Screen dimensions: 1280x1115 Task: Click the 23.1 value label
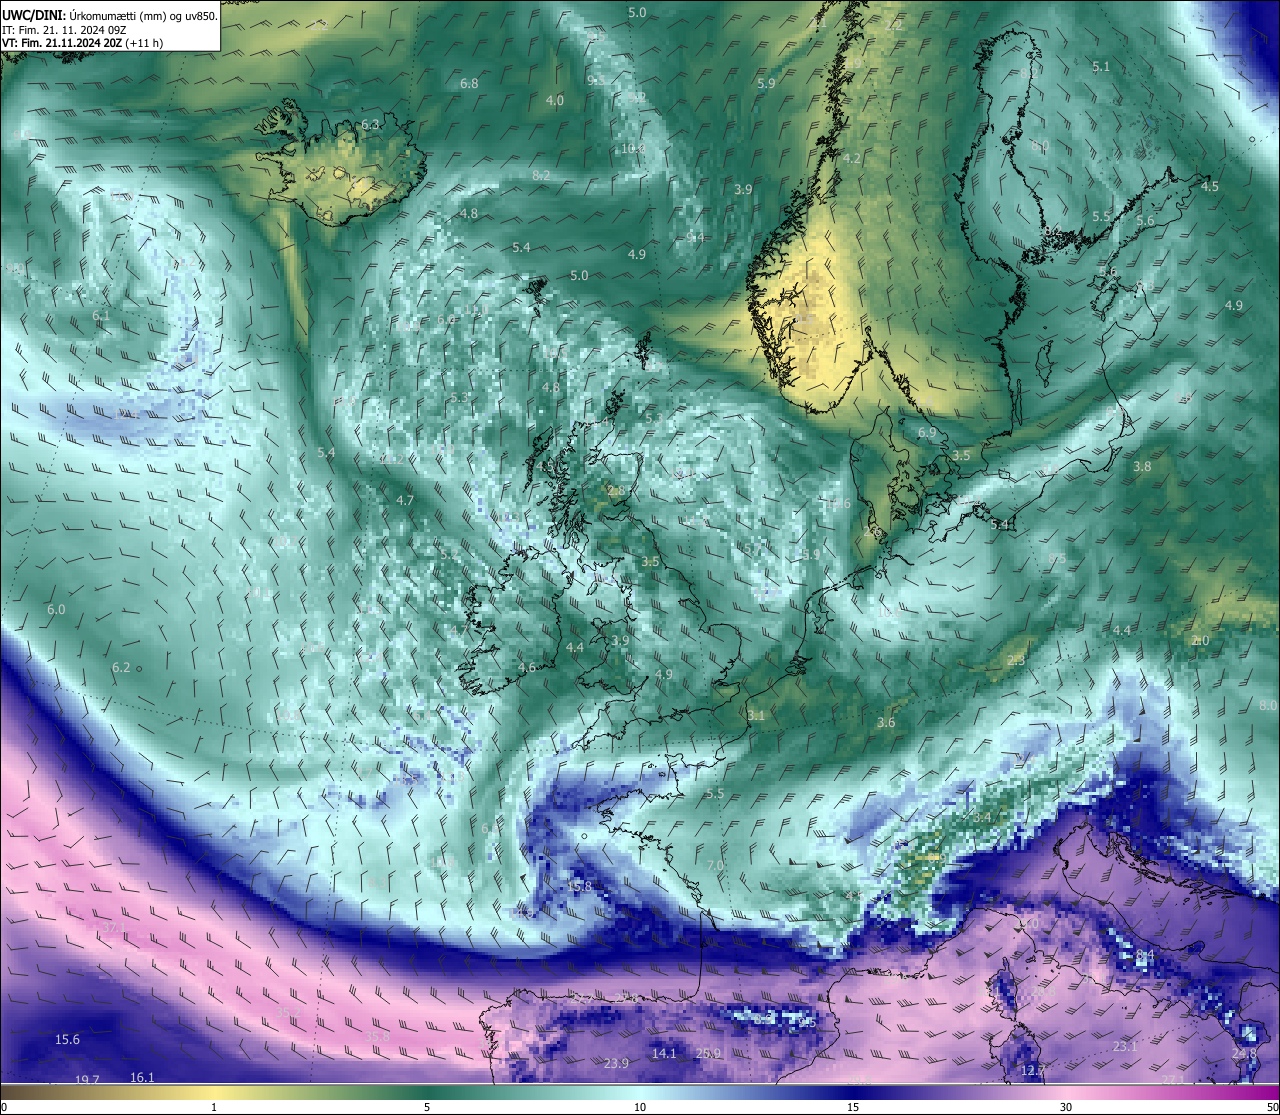1125,1046
